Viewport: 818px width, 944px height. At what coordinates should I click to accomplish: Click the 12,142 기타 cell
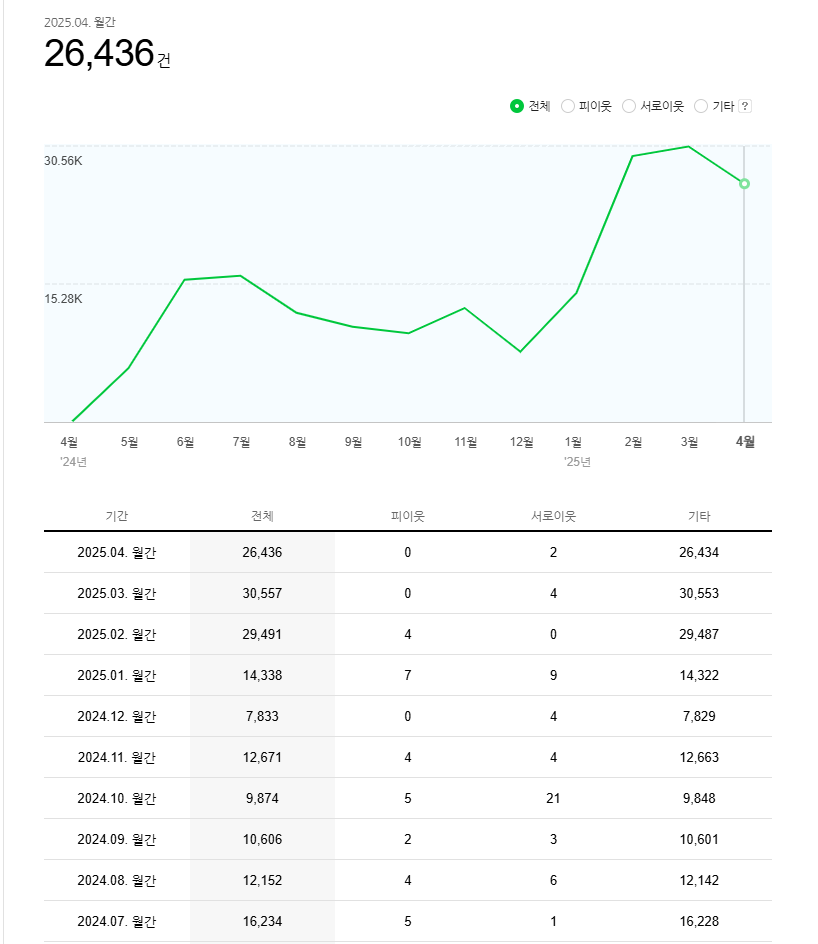(699, 880)
